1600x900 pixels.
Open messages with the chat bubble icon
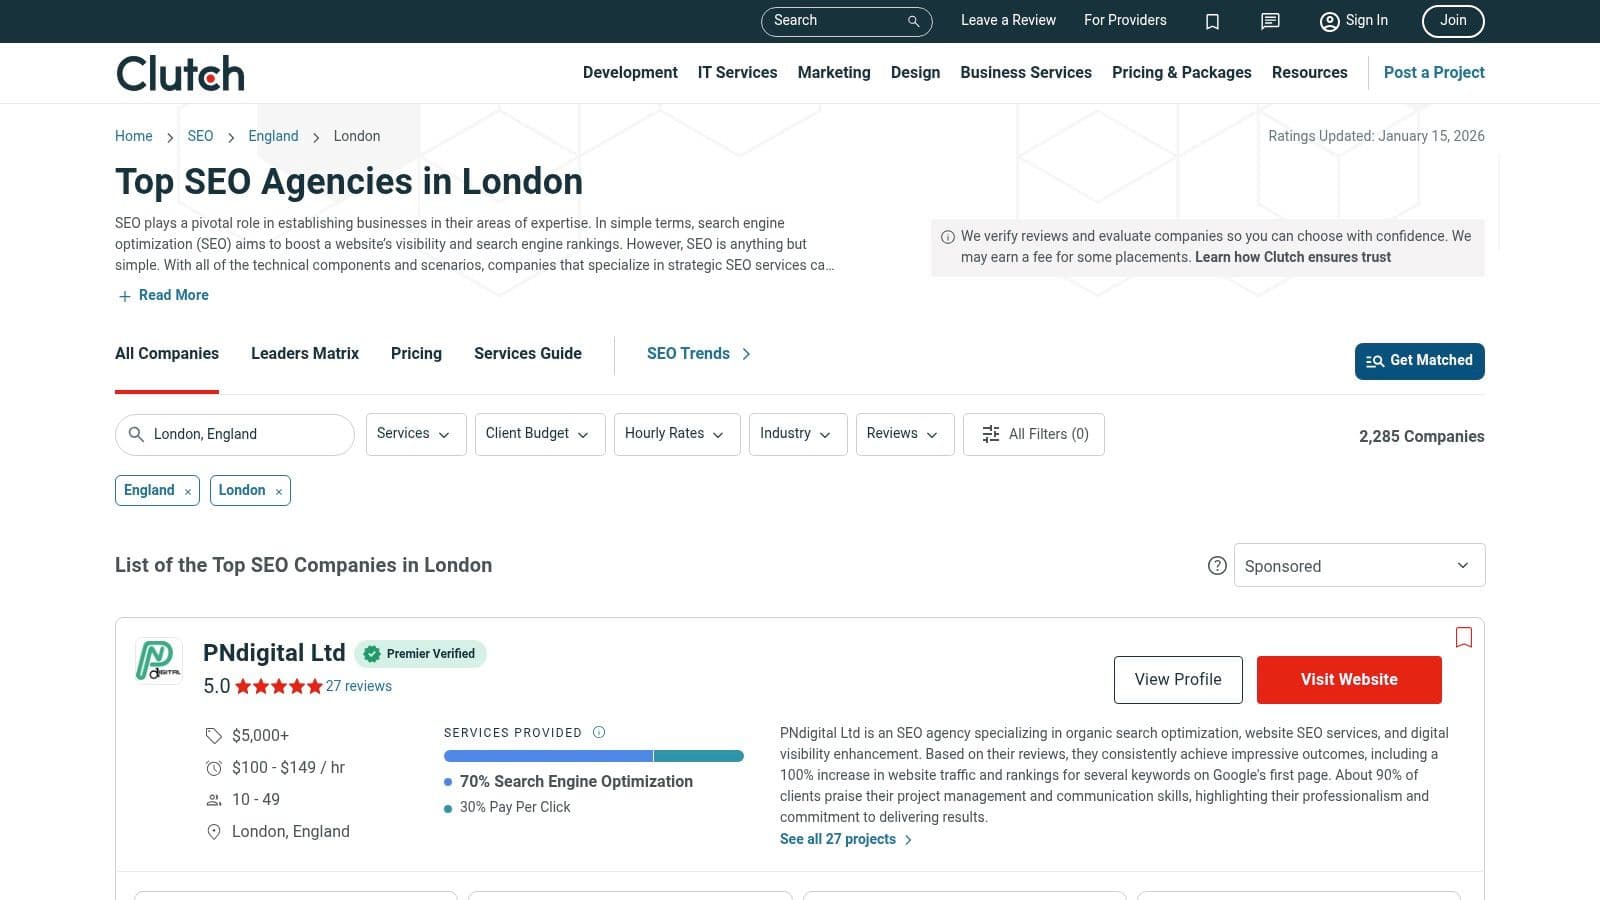click(x=1269, y=21)
